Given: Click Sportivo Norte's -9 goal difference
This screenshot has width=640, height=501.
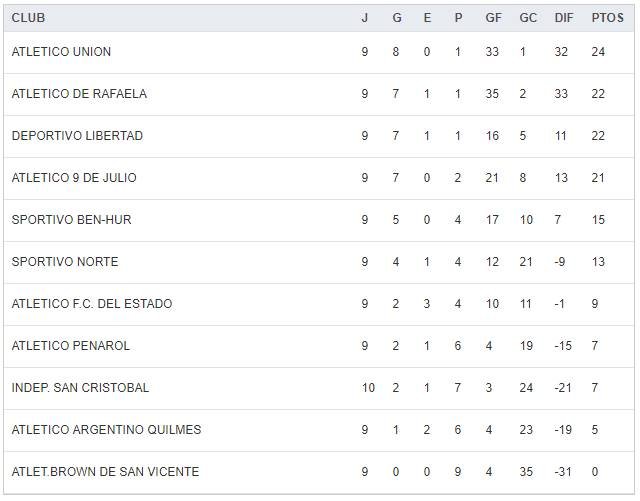Looking at the screenshot, I should pyautogui.click(x=560, y=262).
